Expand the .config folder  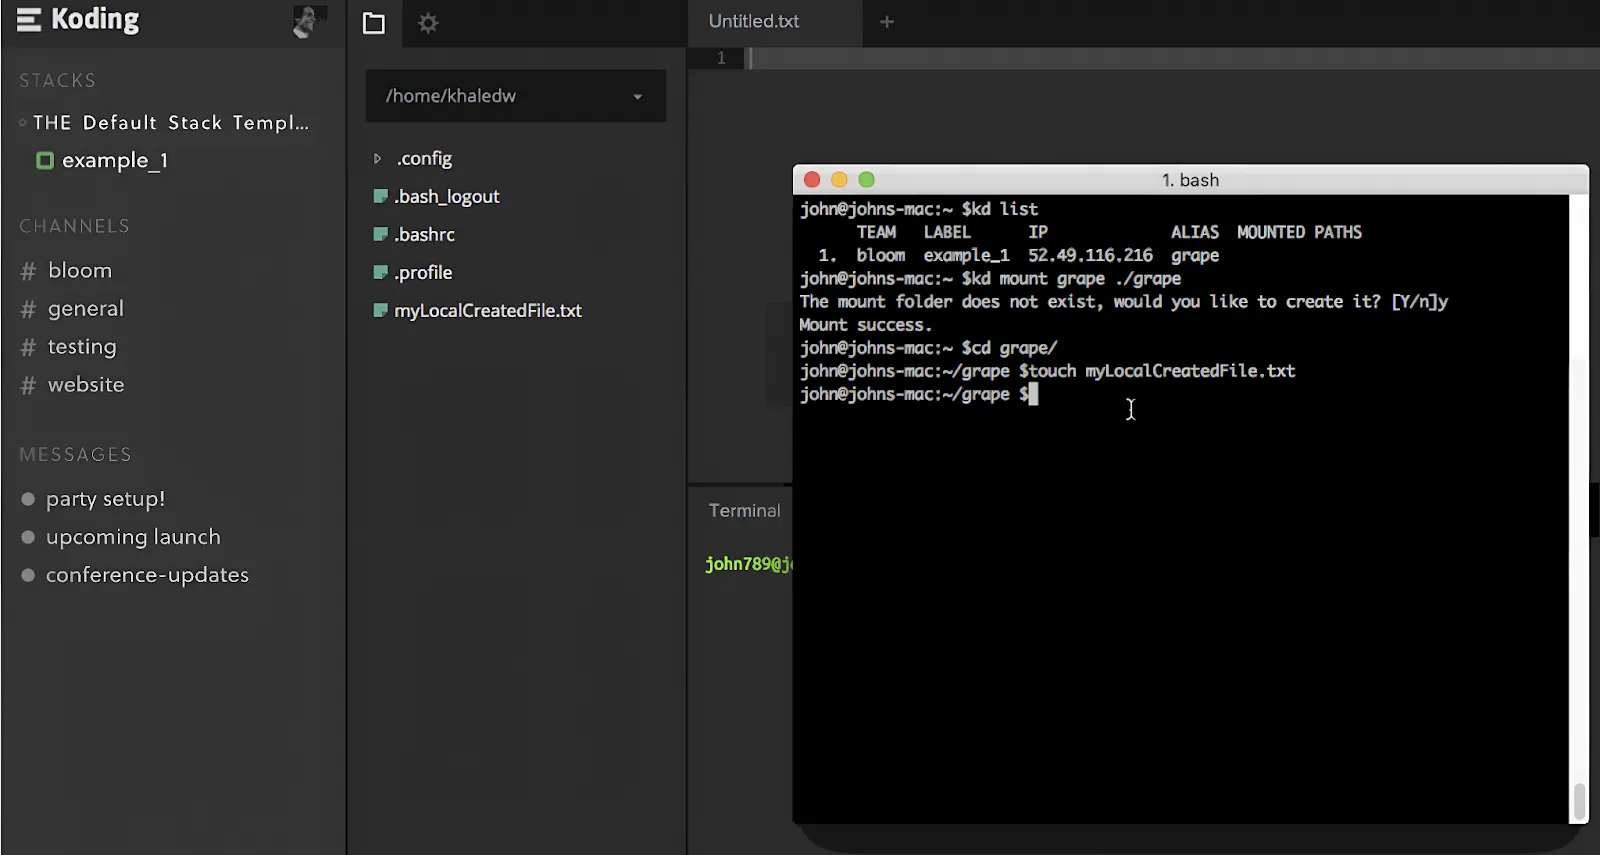pyautogui.click(x=377, y=158)
